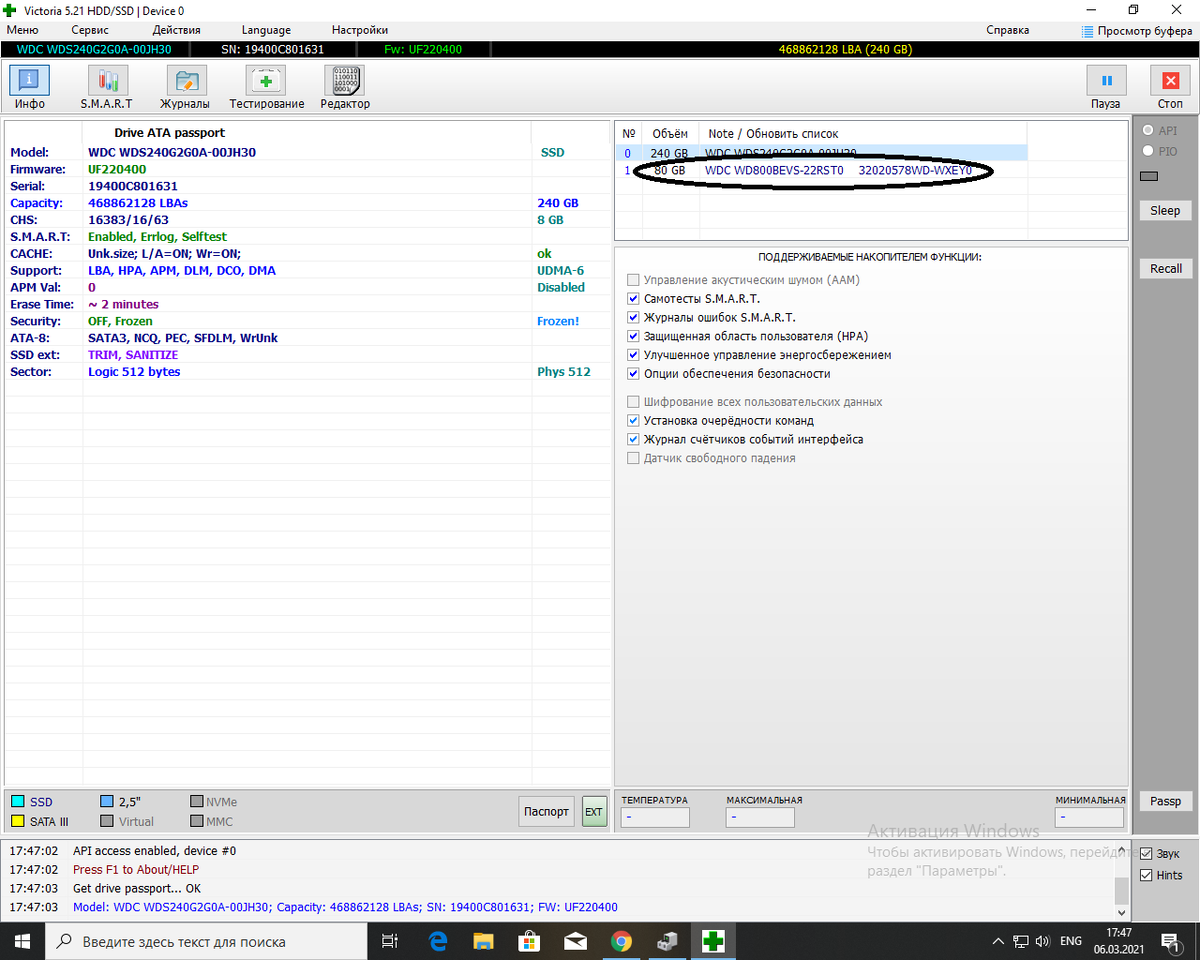
Task: Select the PIO radio button
Action: click(1147, 151)
